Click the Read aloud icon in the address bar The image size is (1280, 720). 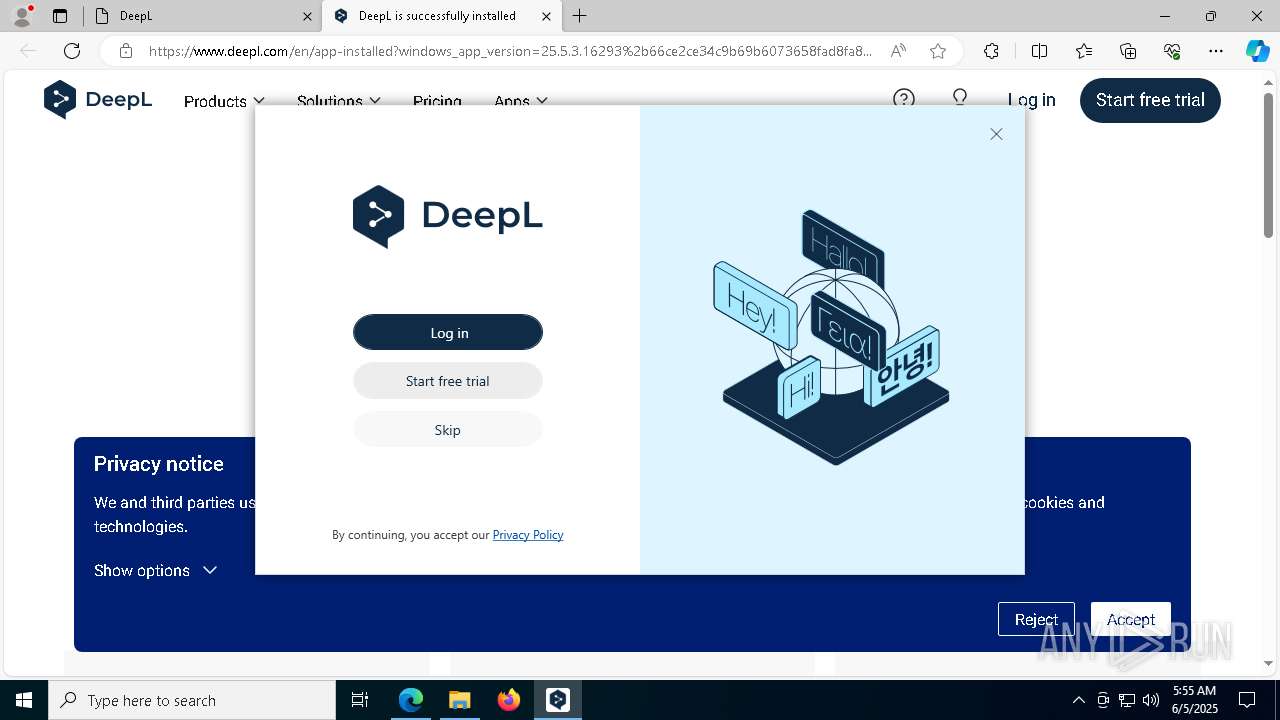pyautogui.click(x=898, y=51)
